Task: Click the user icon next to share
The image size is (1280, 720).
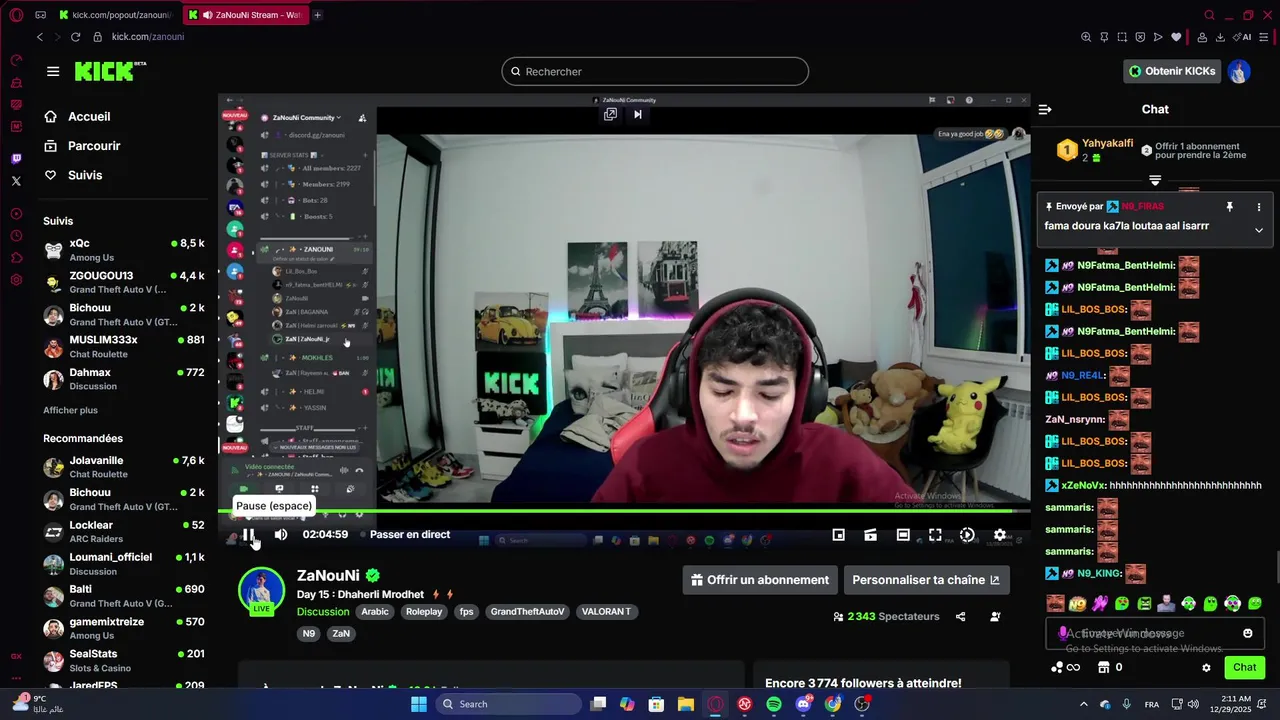Action: 995,617
